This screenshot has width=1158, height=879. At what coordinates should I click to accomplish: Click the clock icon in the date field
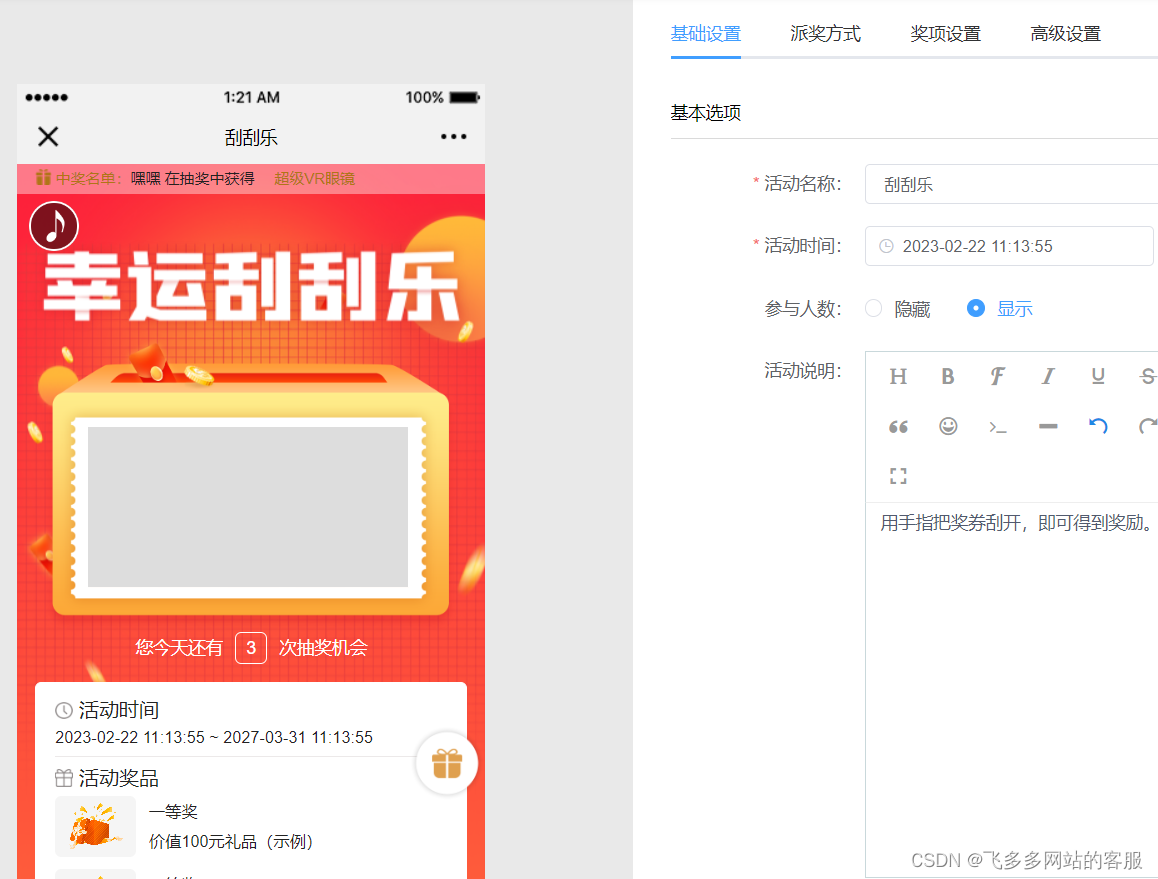pyautogui.click(x=886, y=246)
